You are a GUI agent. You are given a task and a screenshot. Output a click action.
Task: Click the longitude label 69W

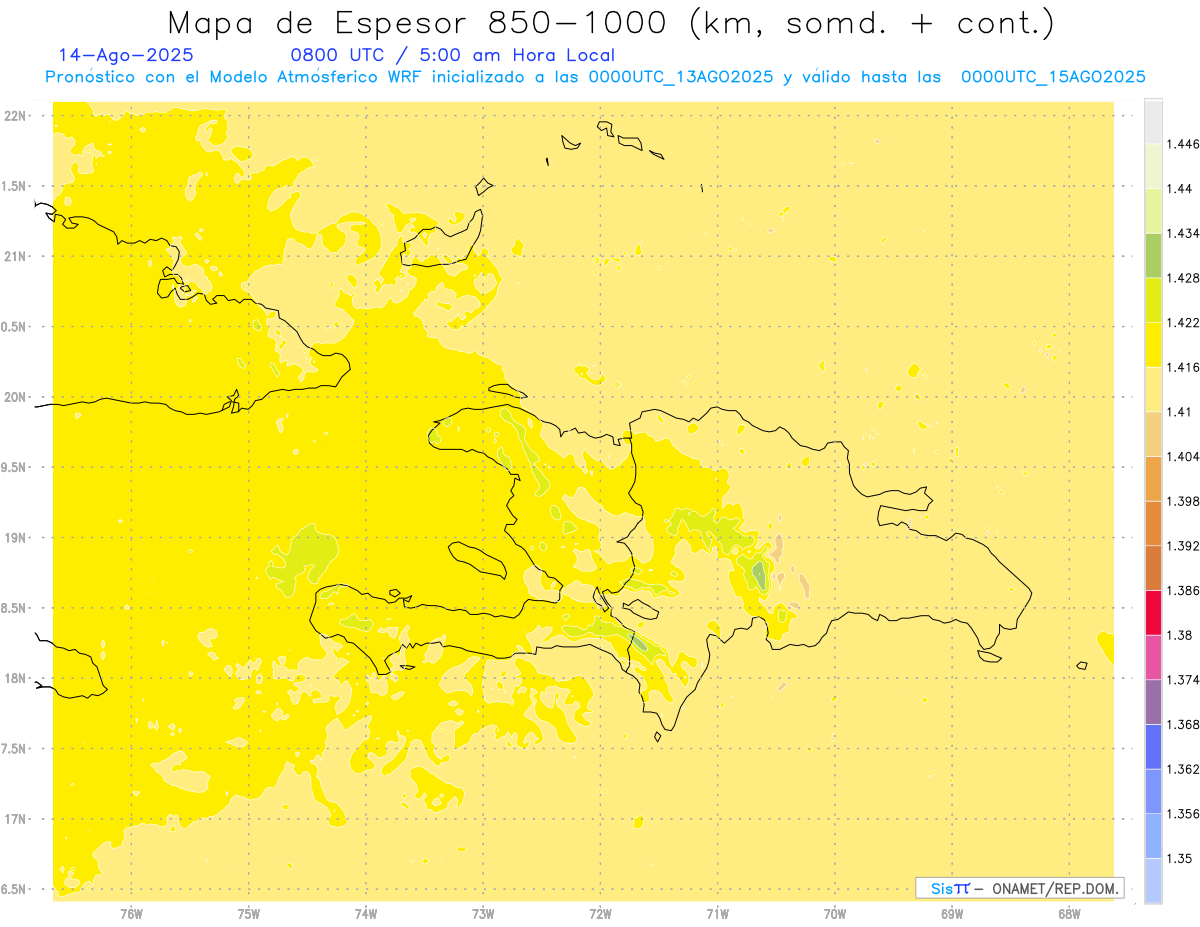tap(952, 913)
